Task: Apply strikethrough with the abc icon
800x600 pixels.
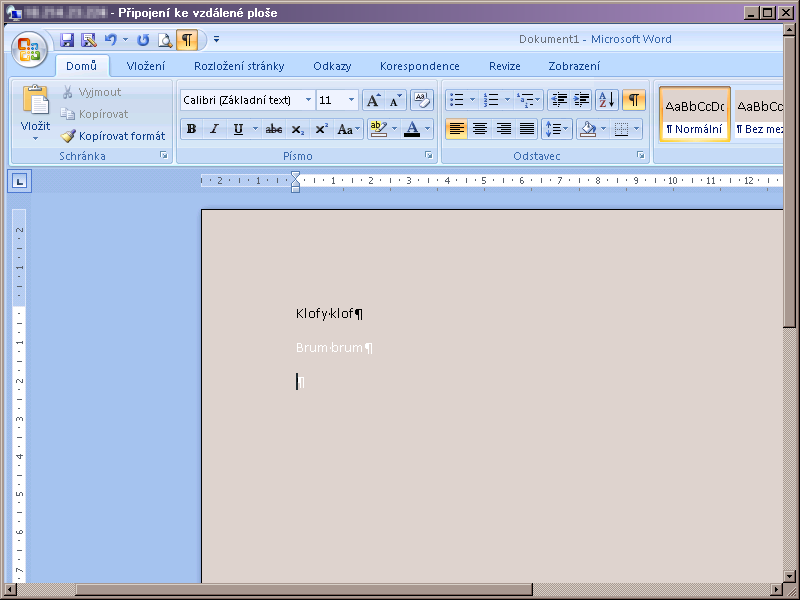Action: 273,129
